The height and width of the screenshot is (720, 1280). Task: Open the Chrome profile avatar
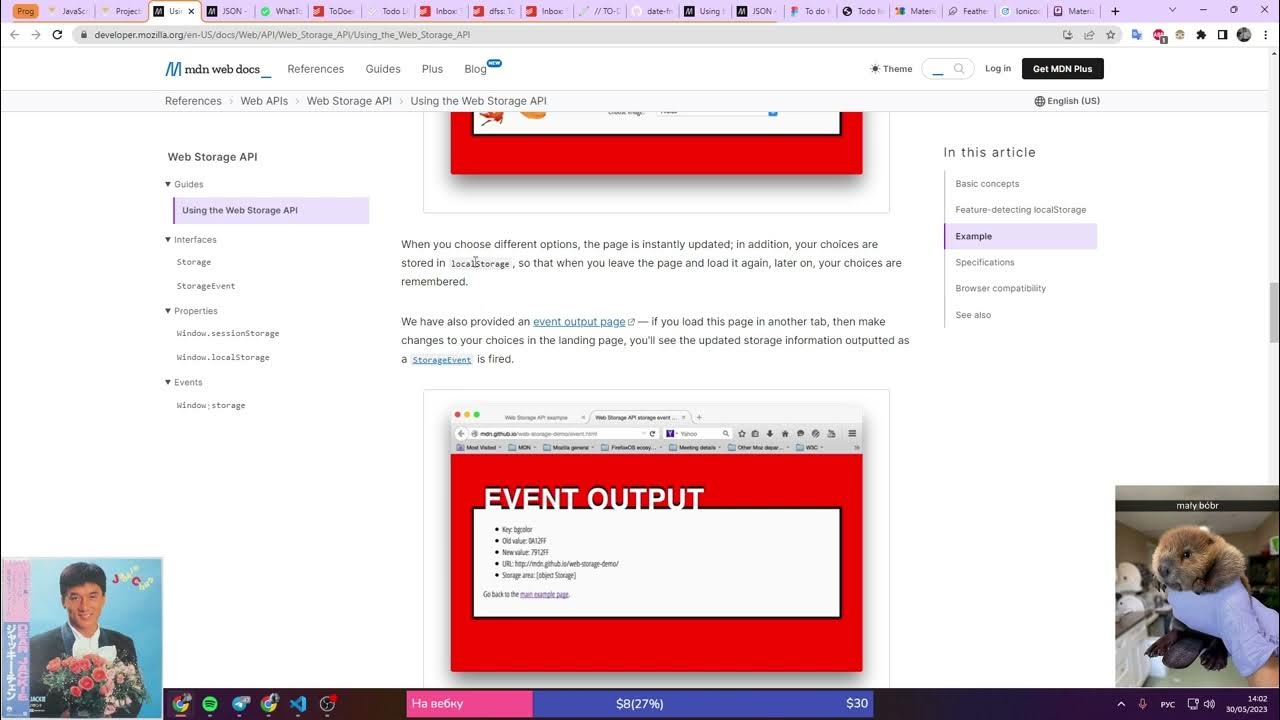point(1244,34)
